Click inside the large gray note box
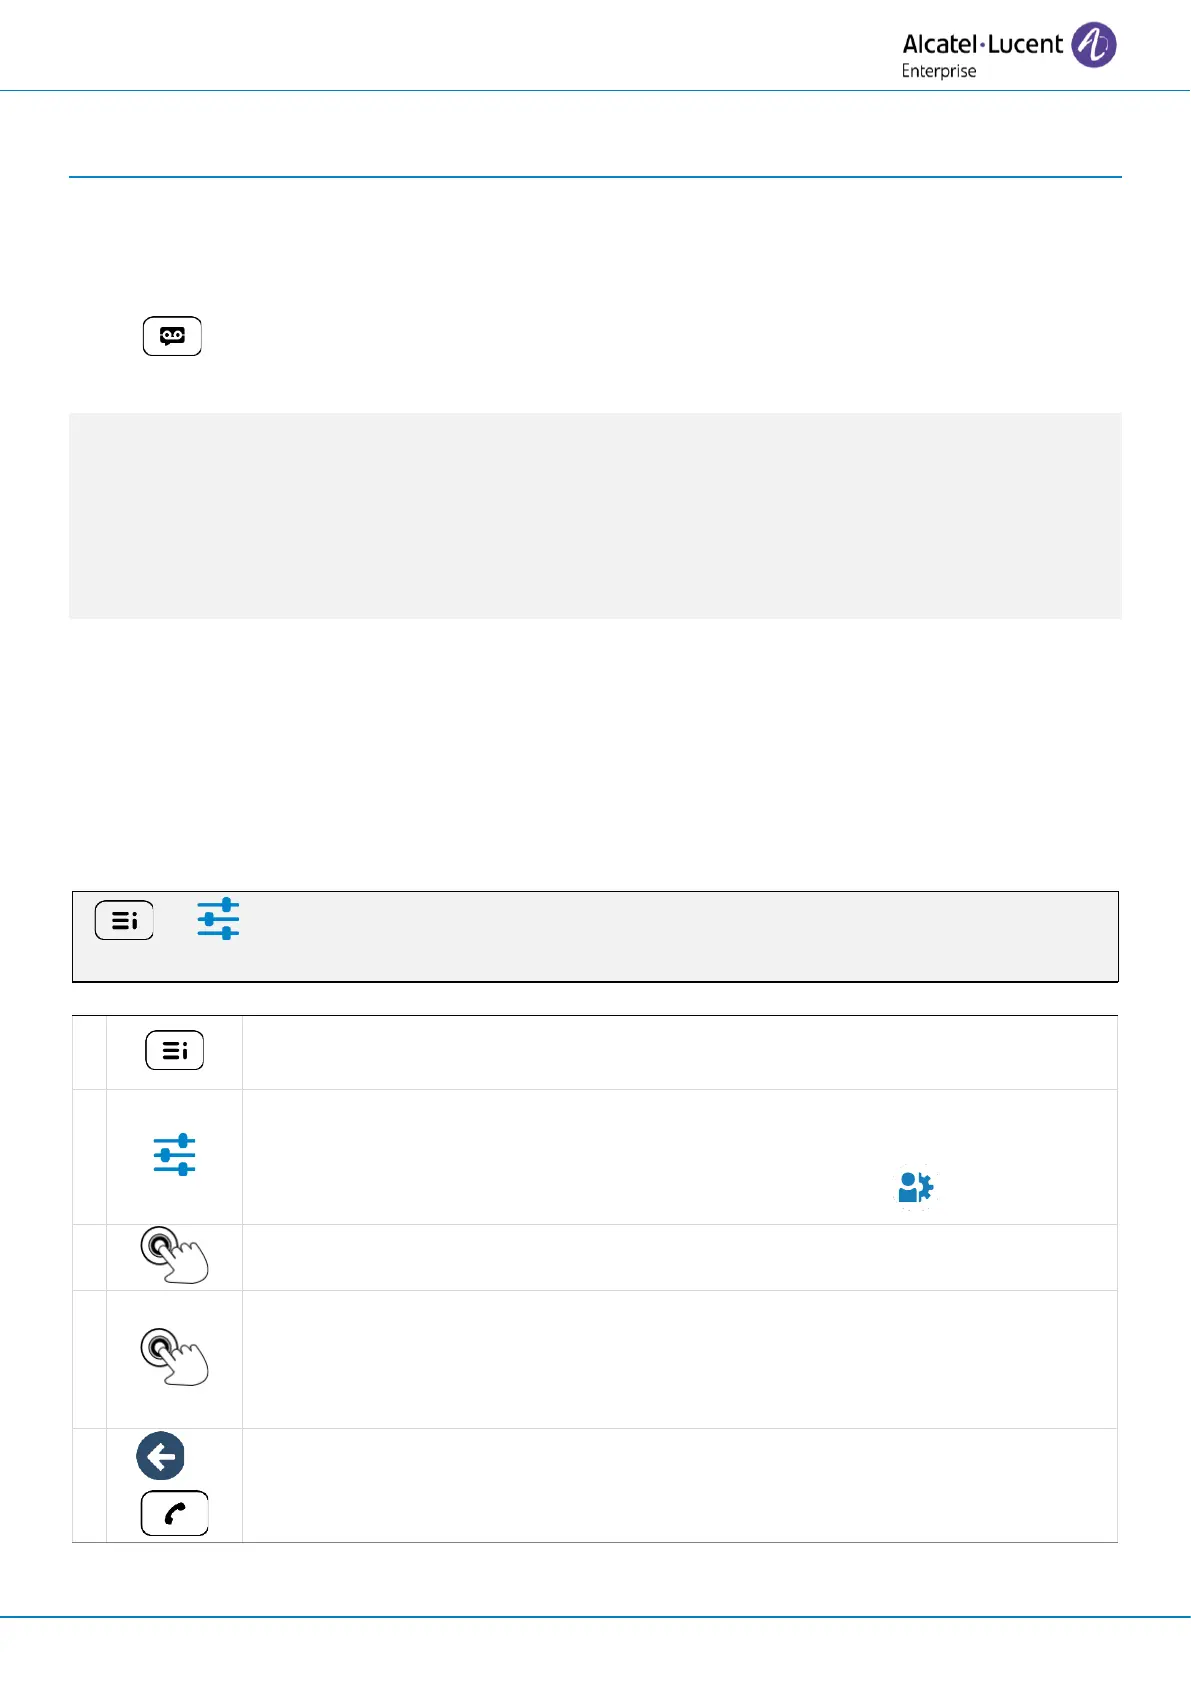The height and width of the screenshot is (1684, 1191). click(595, 515)
